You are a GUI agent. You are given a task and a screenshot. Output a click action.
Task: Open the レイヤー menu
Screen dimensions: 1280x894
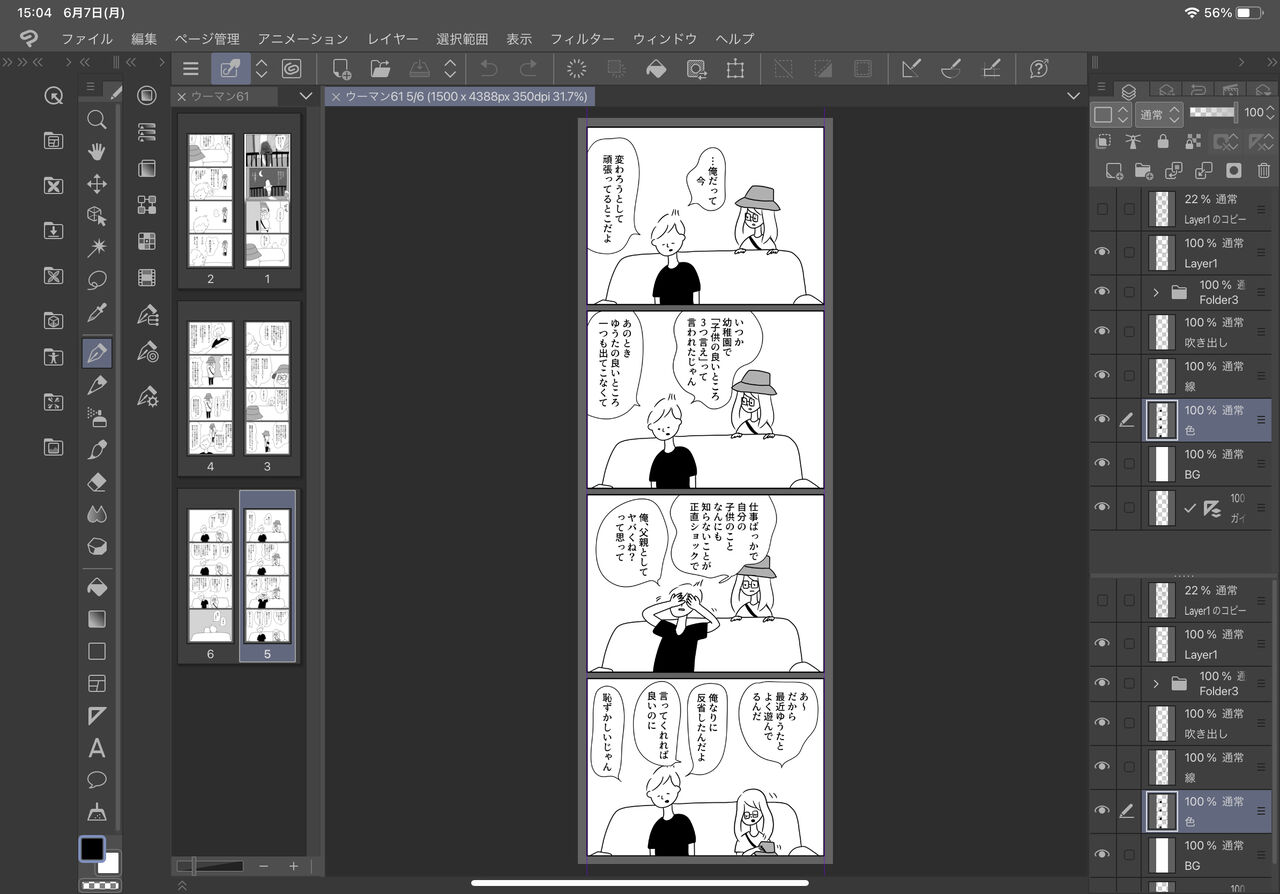tap(393, 39)
